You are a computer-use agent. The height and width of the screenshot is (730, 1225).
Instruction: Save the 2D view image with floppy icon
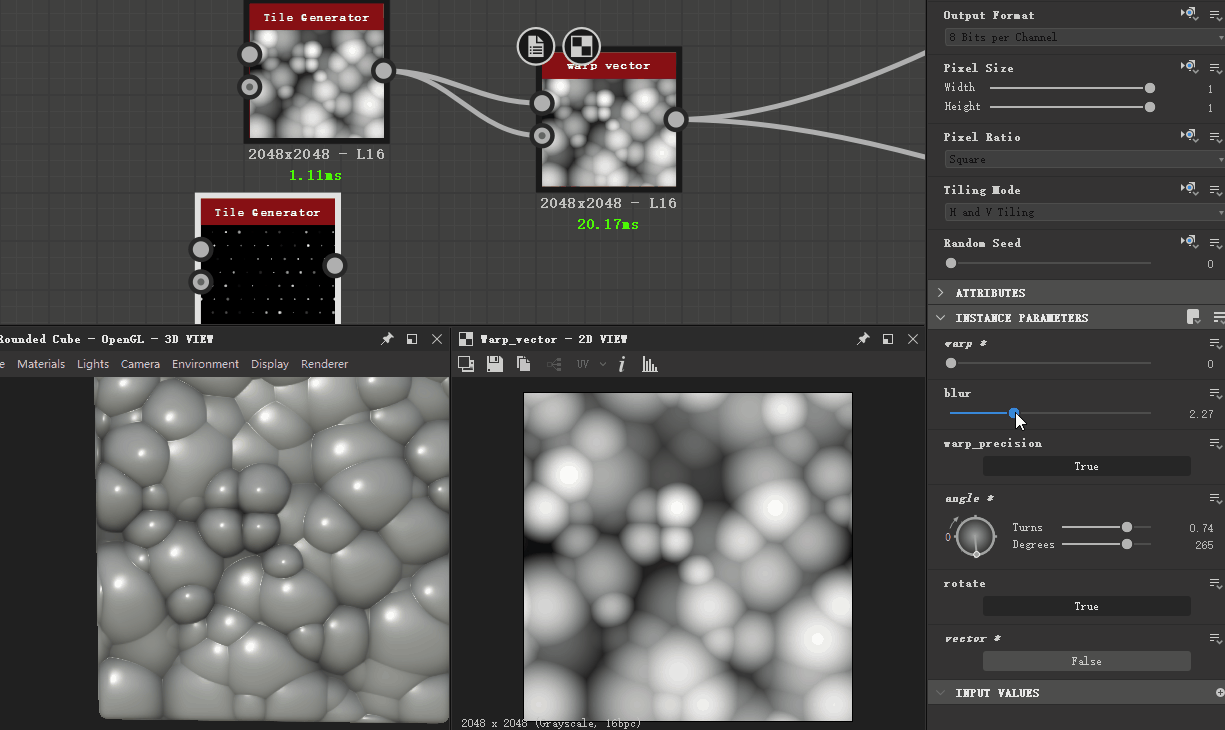(x=495, y=365)
